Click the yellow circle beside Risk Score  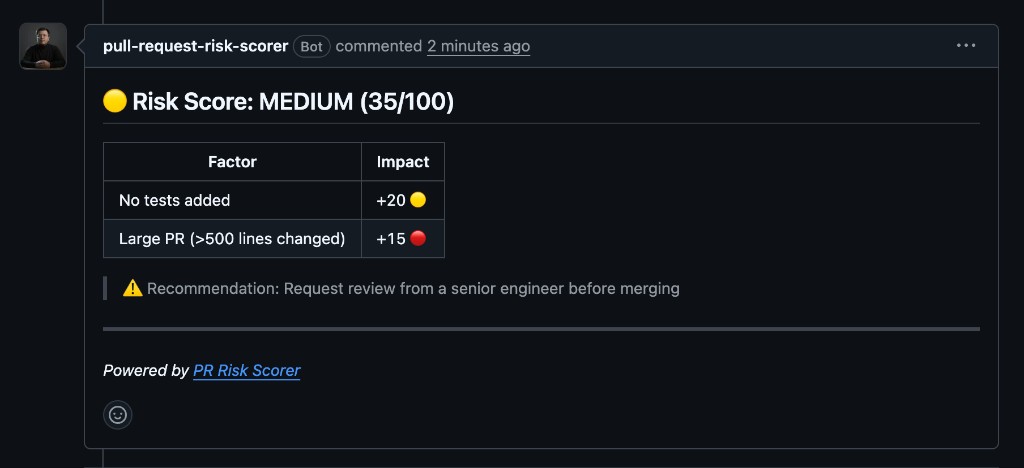115,101
